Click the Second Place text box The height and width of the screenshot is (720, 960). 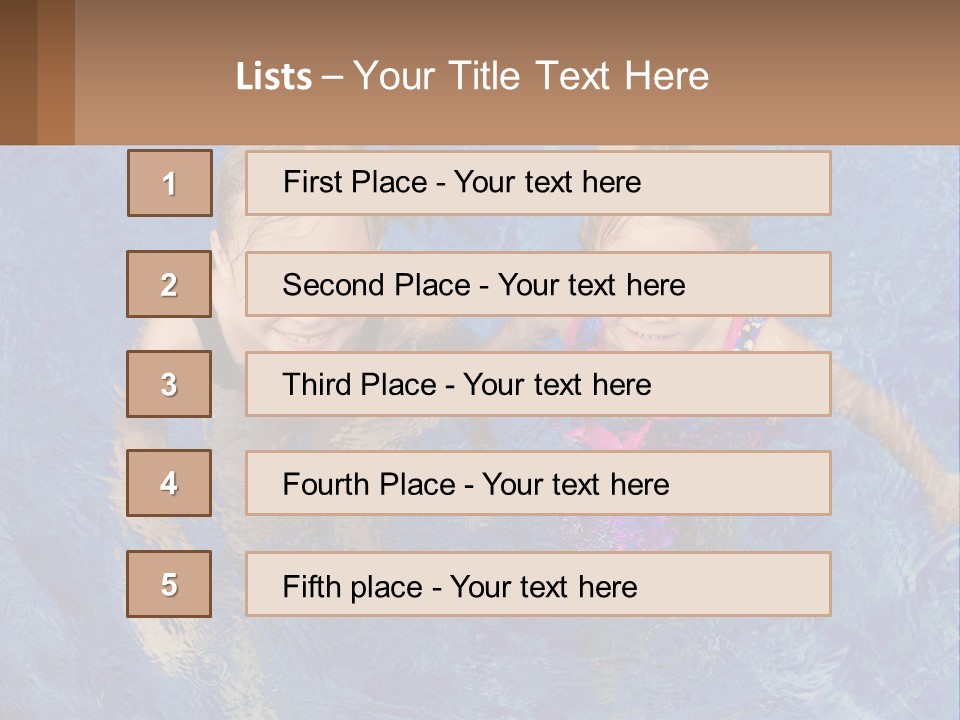pyautogui.click(x=538, y=284)
